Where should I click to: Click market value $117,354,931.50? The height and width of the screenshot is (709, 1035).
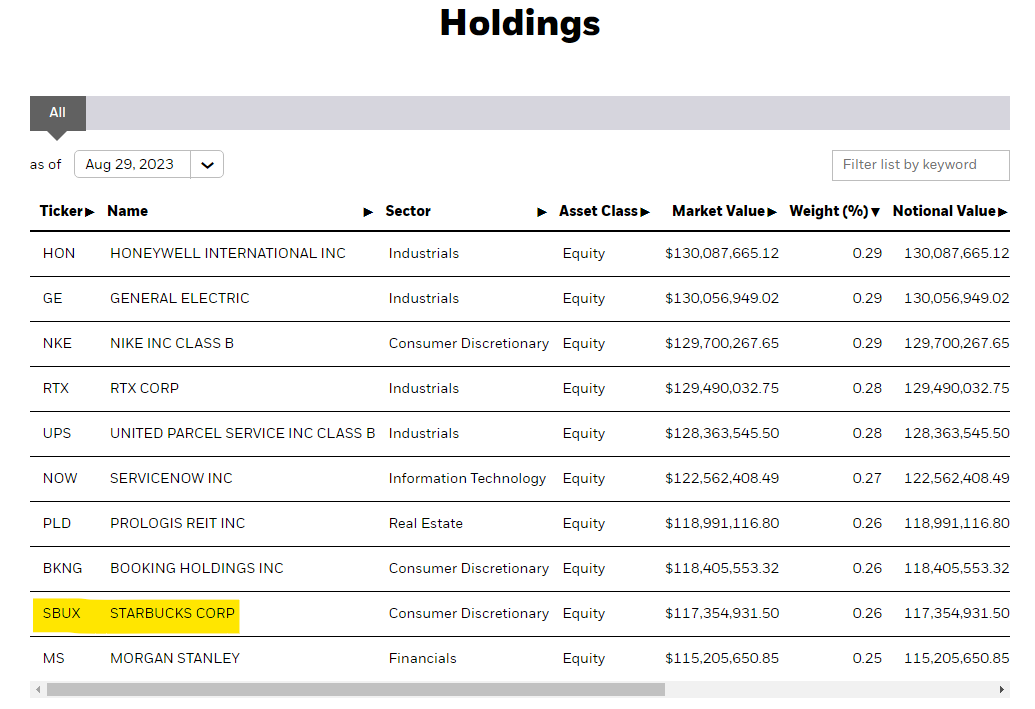[x=721, y=613]
